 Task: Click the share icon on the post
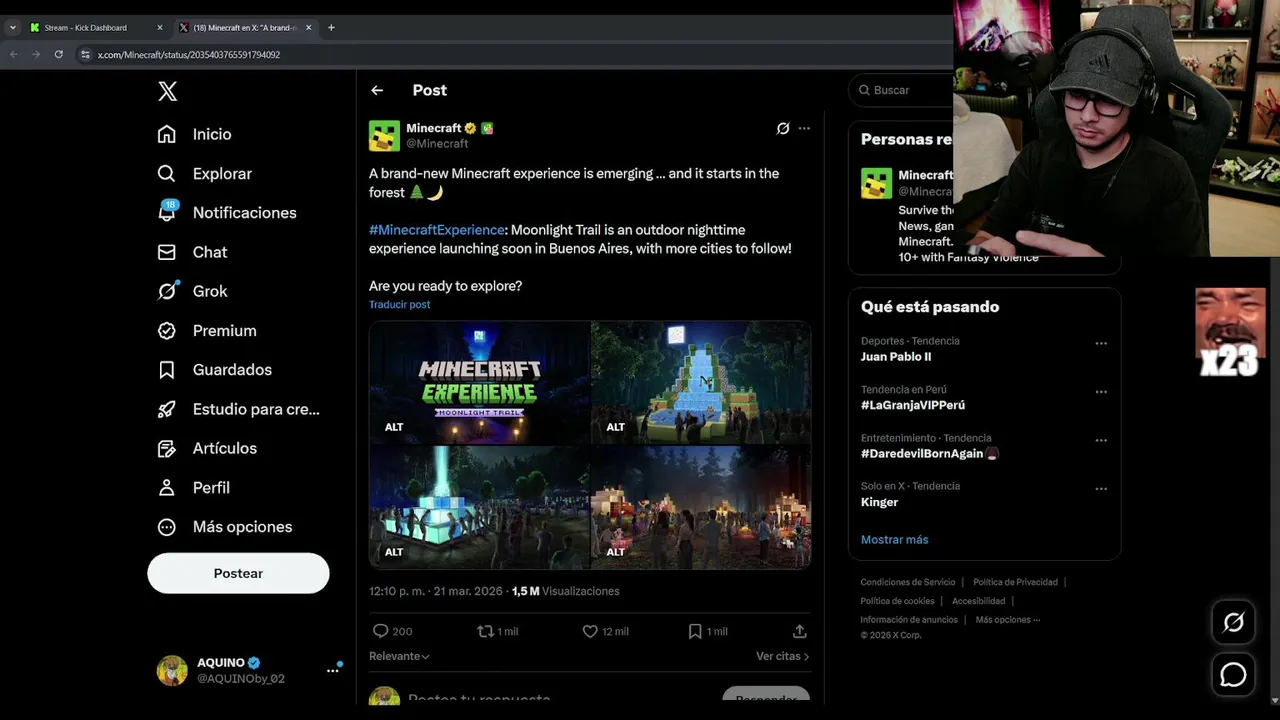pyautogui.click(x=800, y=631)
